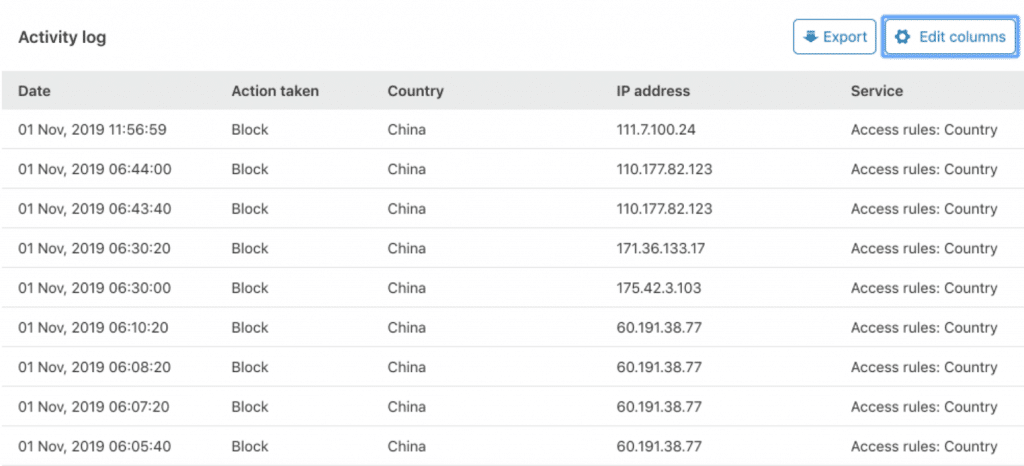Click the Service column header
Screen dimensions: 1024x466
[x=876, y=91]
